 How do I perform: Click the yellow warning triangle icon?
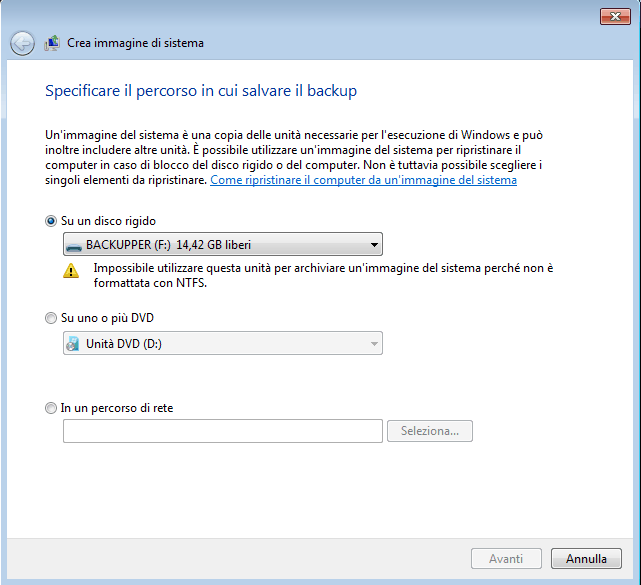tap(71, 270)
